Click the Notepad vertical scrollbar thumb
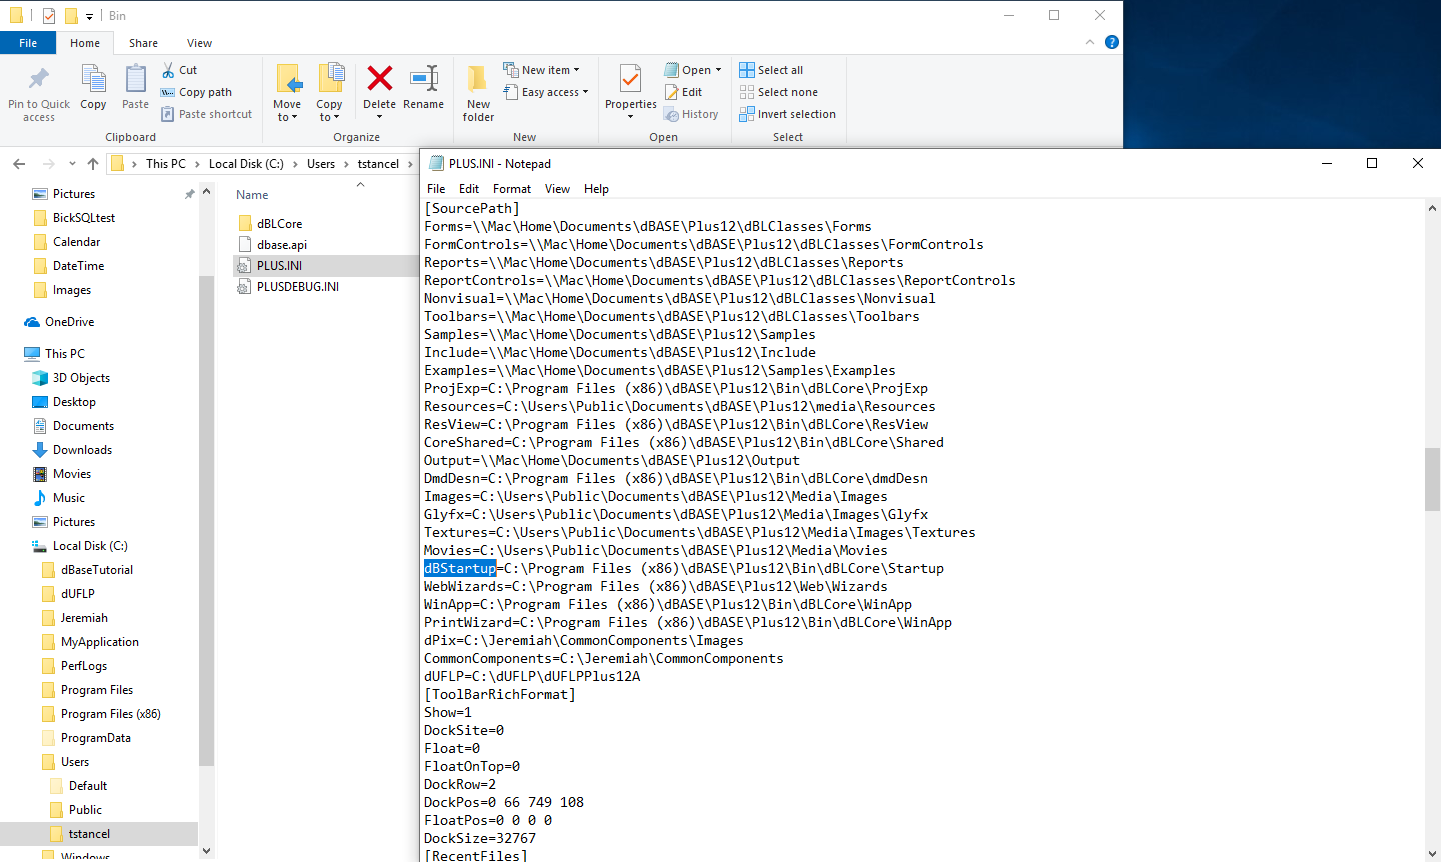Screen dimensions: 1441x862 click(1432, 480)
